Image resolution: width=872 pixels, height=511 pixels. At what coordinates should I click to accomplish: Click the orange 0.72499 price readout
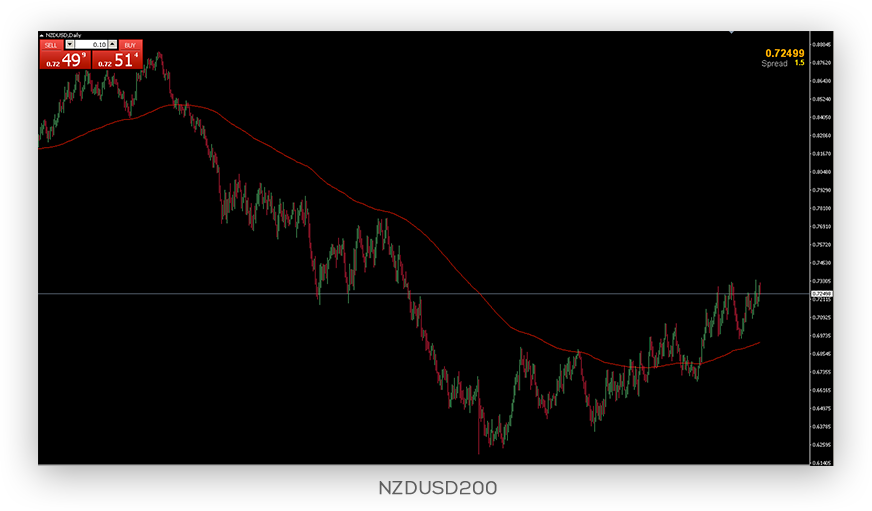point(784,52)
